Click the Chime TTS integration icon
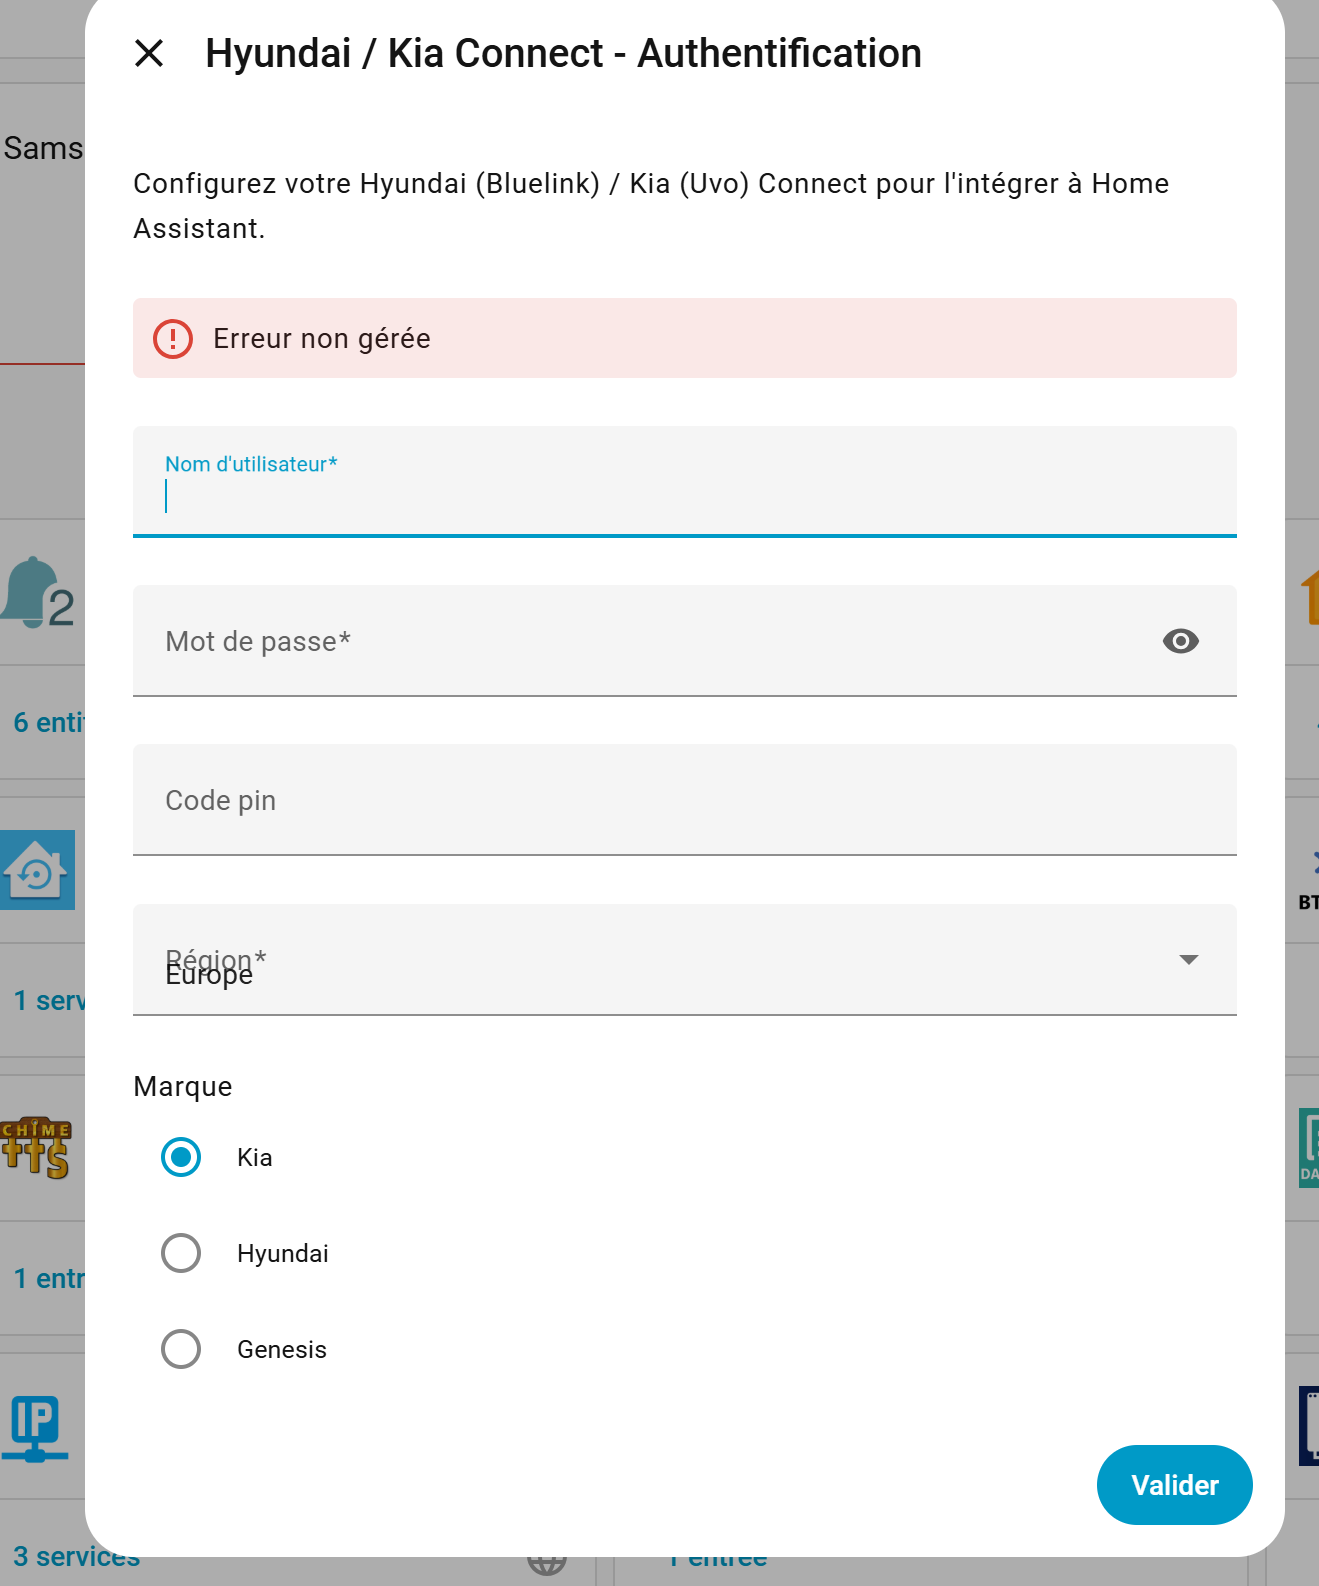Image resolution: width=1319 pixels, height=1586 pixels. (37, 1147)
